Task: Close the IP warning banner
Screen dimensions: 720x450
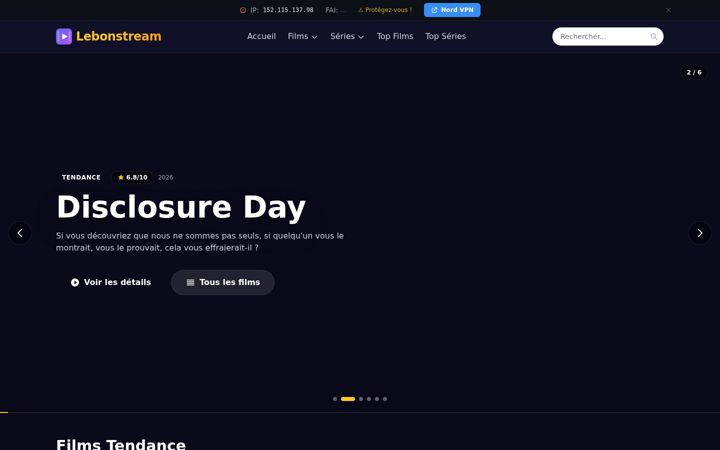Action: click(x=668, y=10)
